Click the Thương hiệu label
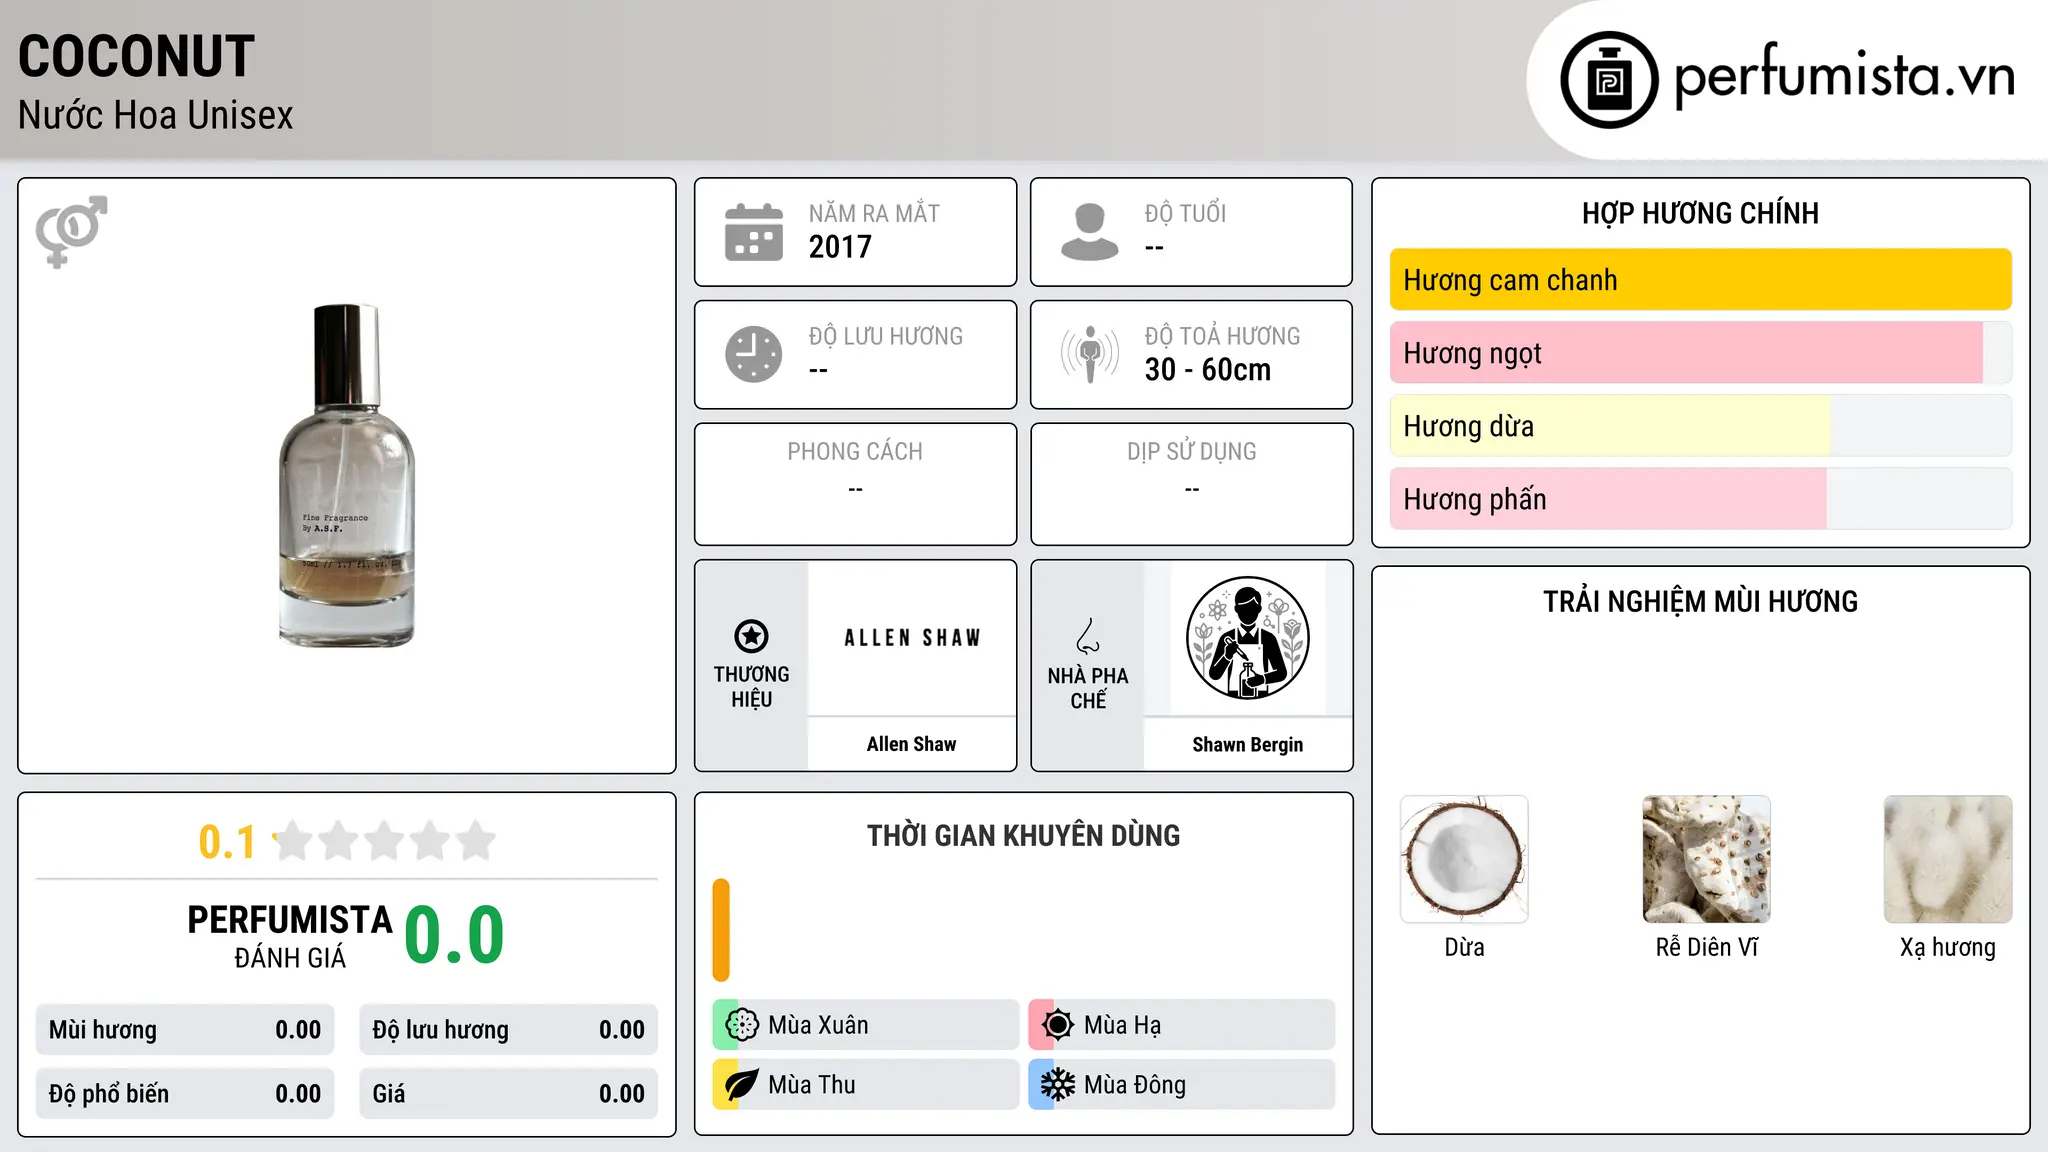Image resolution: width=2048 pixels, height=1152 pixels. 751,686
